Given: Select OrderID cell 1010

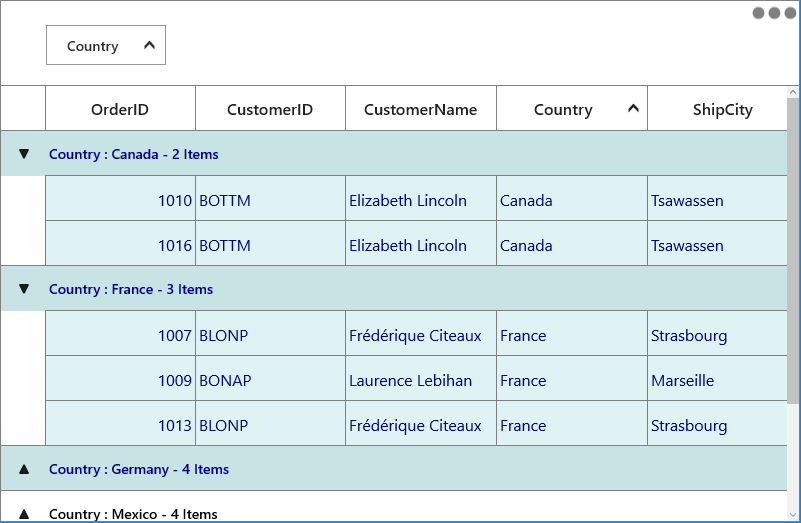Looking at the screenshot, I should click(x=120, y=199).
